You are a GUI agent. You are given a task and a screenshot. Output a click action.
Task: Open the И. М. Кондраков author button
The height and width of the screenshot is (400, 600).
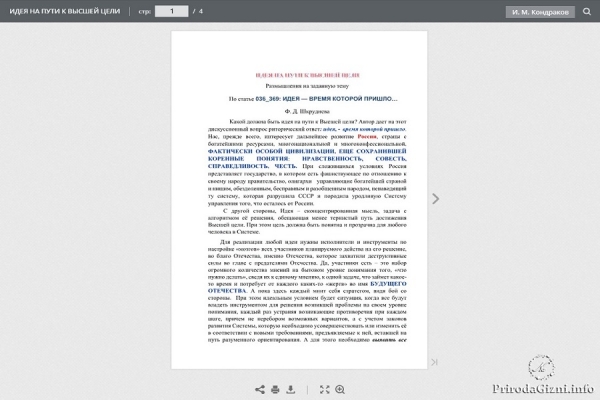[x=540, y=12]
